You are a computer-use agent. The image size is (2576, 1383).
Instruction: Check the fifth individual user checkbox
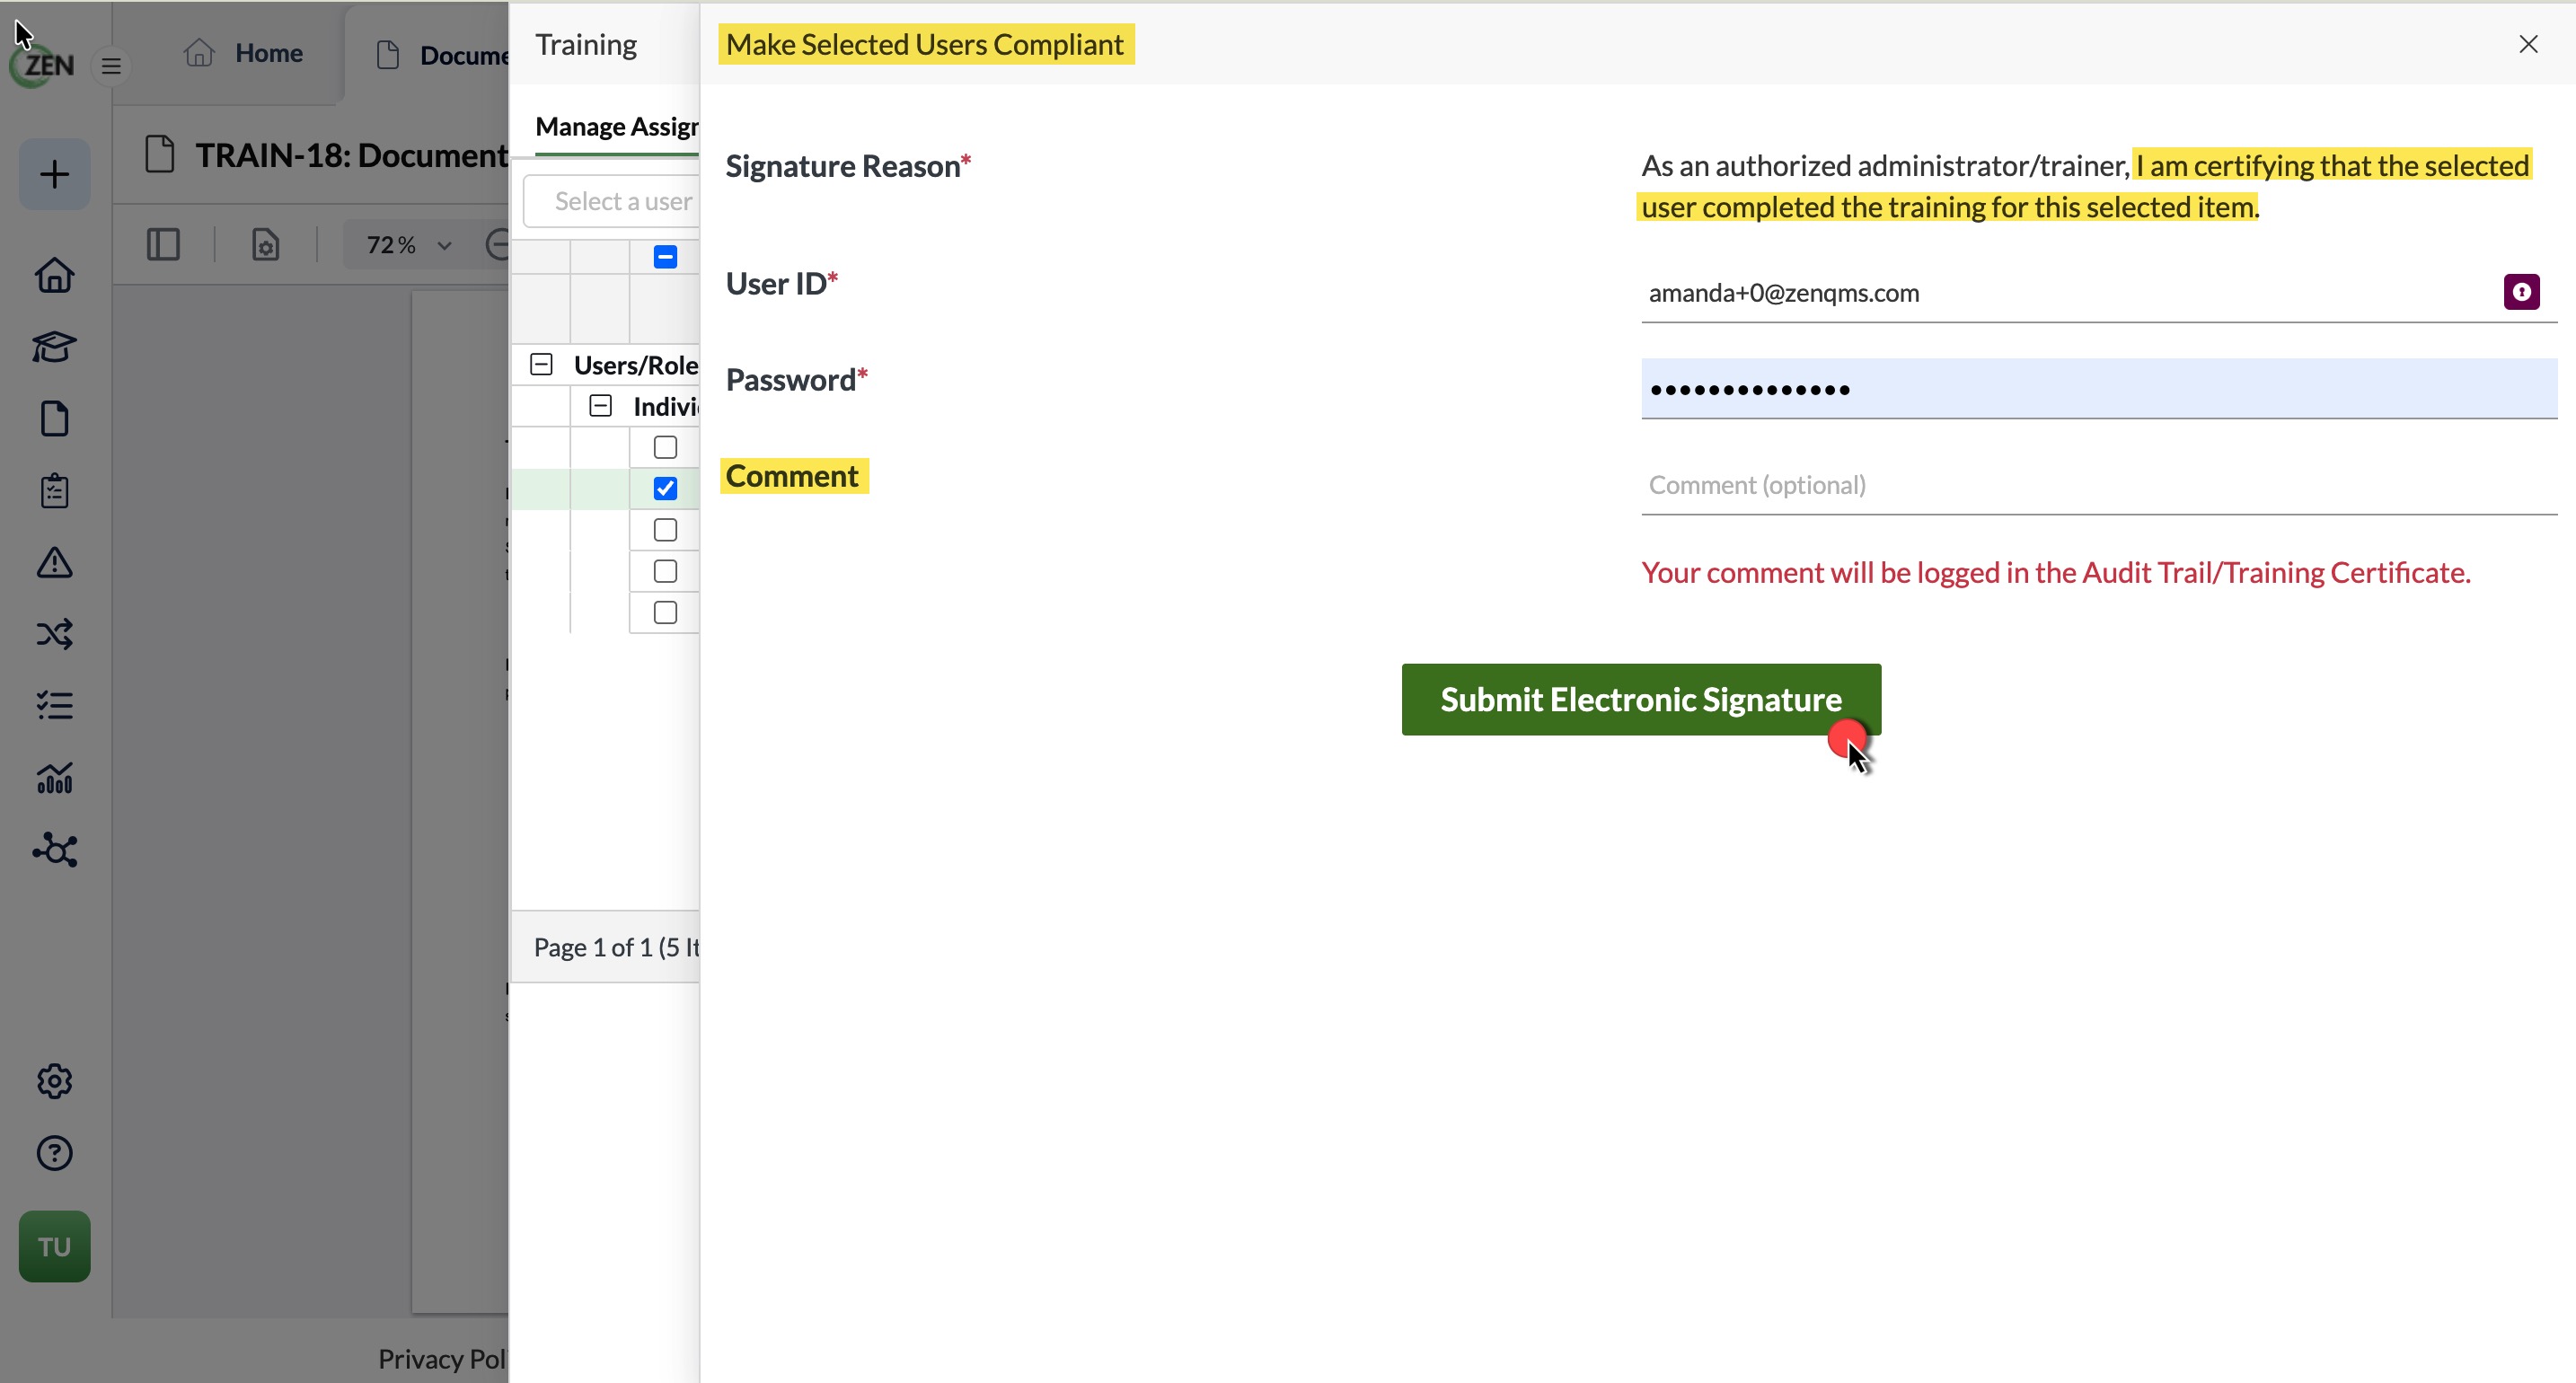pyautogui.click(x=665, y=612)
